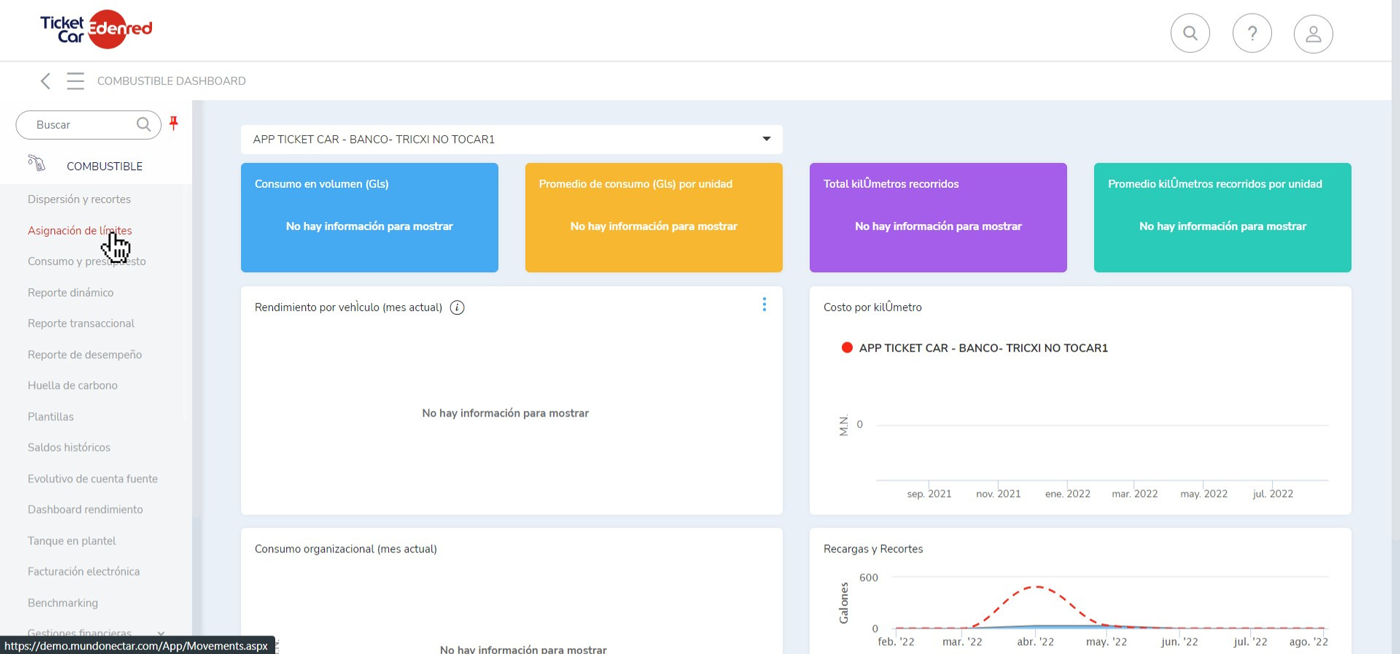
Task: Open the help question mark icon
Action: tap(1252, 33)
